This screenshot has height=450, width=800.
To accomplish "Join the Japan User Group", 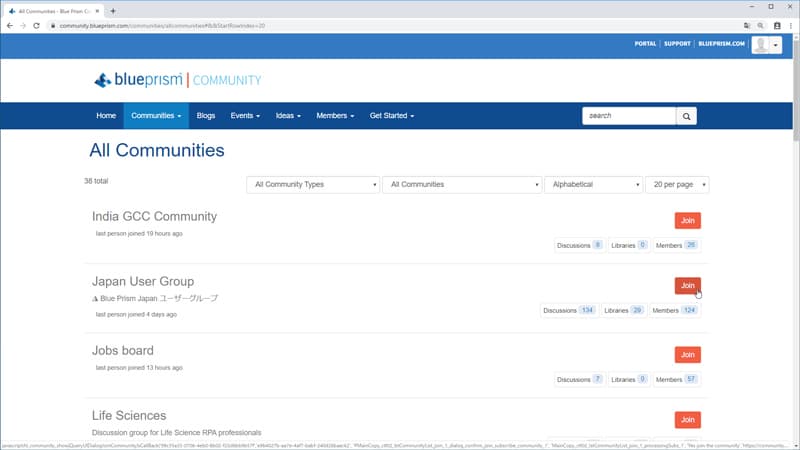I will pos(687,286).
